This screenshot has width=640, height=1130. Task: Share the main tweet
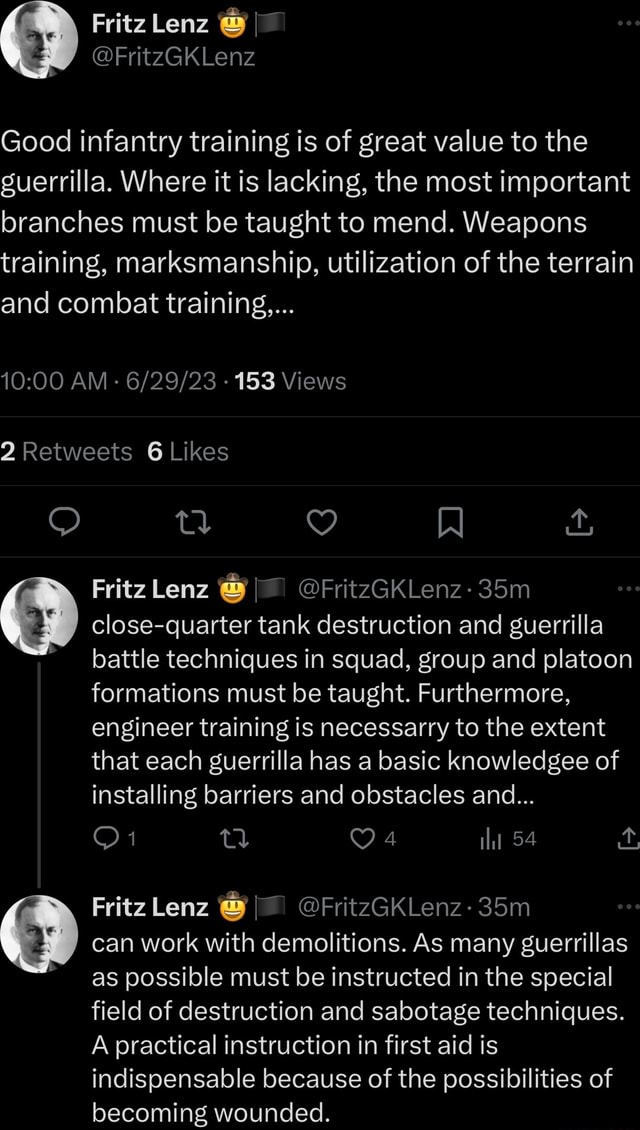point(578,522)
